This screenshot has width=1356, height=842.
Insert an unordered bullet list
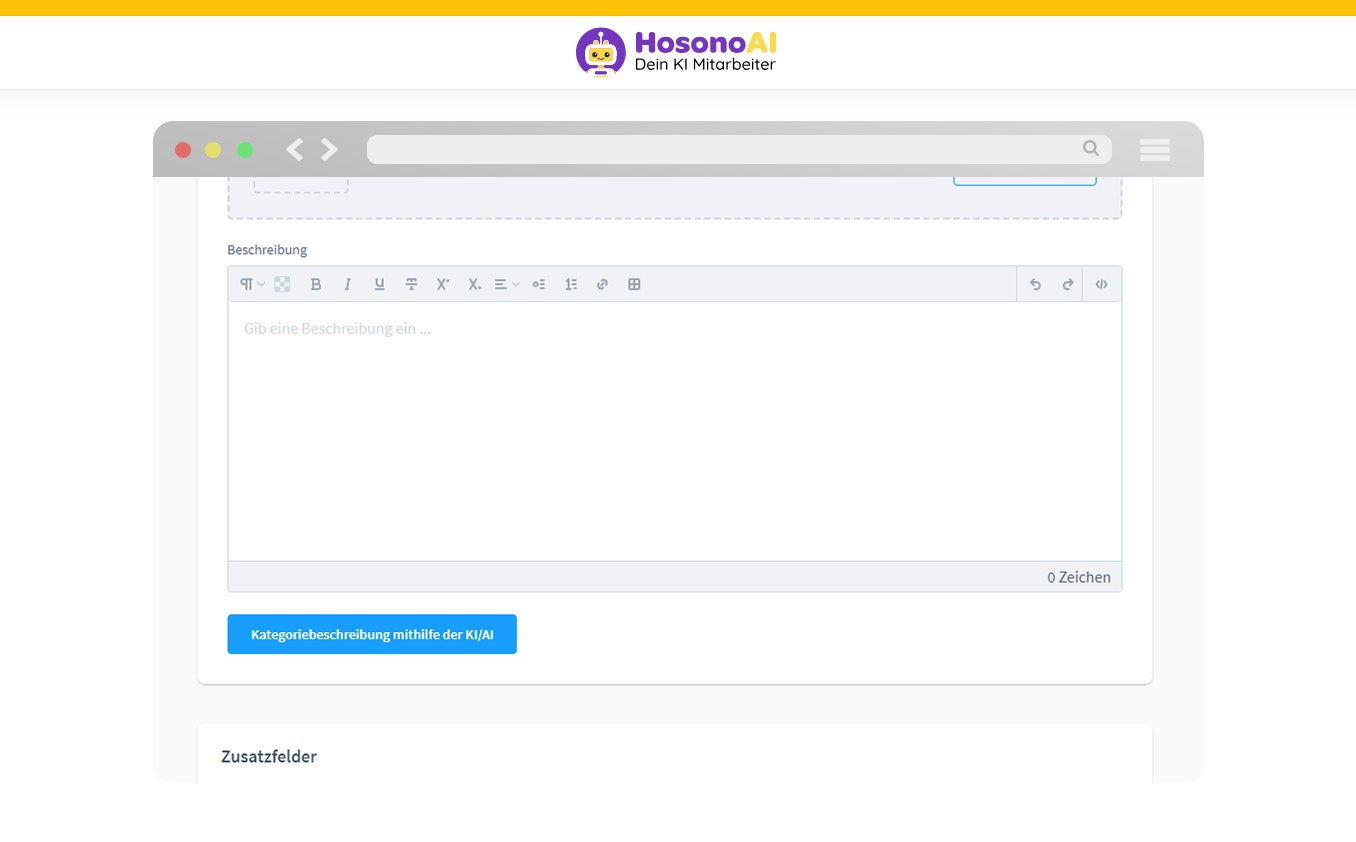click(x=539, y=284)
